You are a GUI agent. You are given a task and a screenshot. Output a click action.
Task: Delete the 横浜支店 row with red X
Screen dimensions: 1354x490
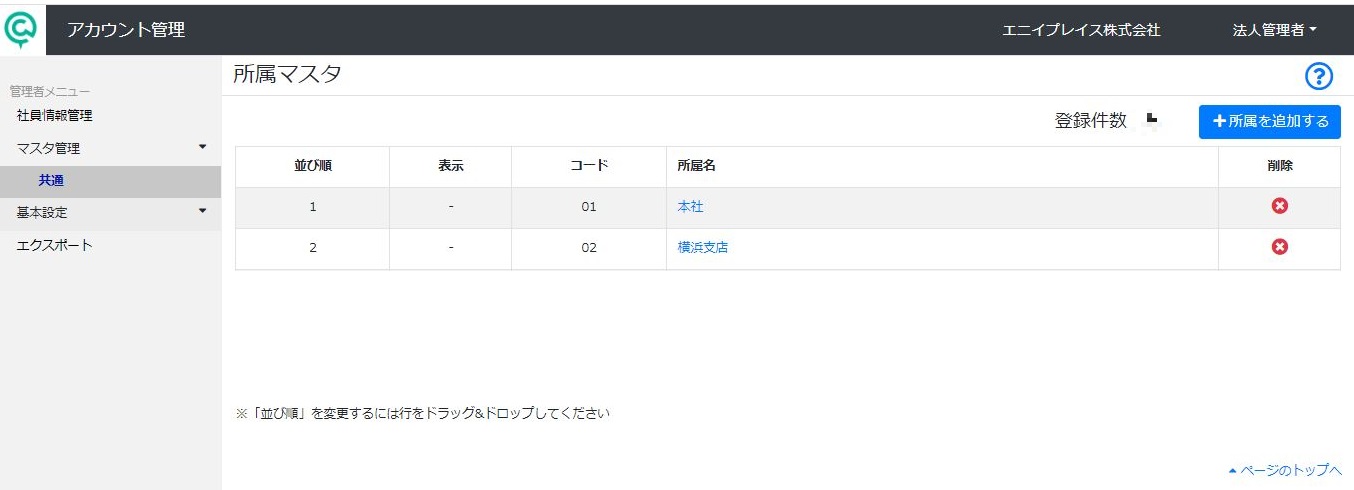click(1279, 247)
